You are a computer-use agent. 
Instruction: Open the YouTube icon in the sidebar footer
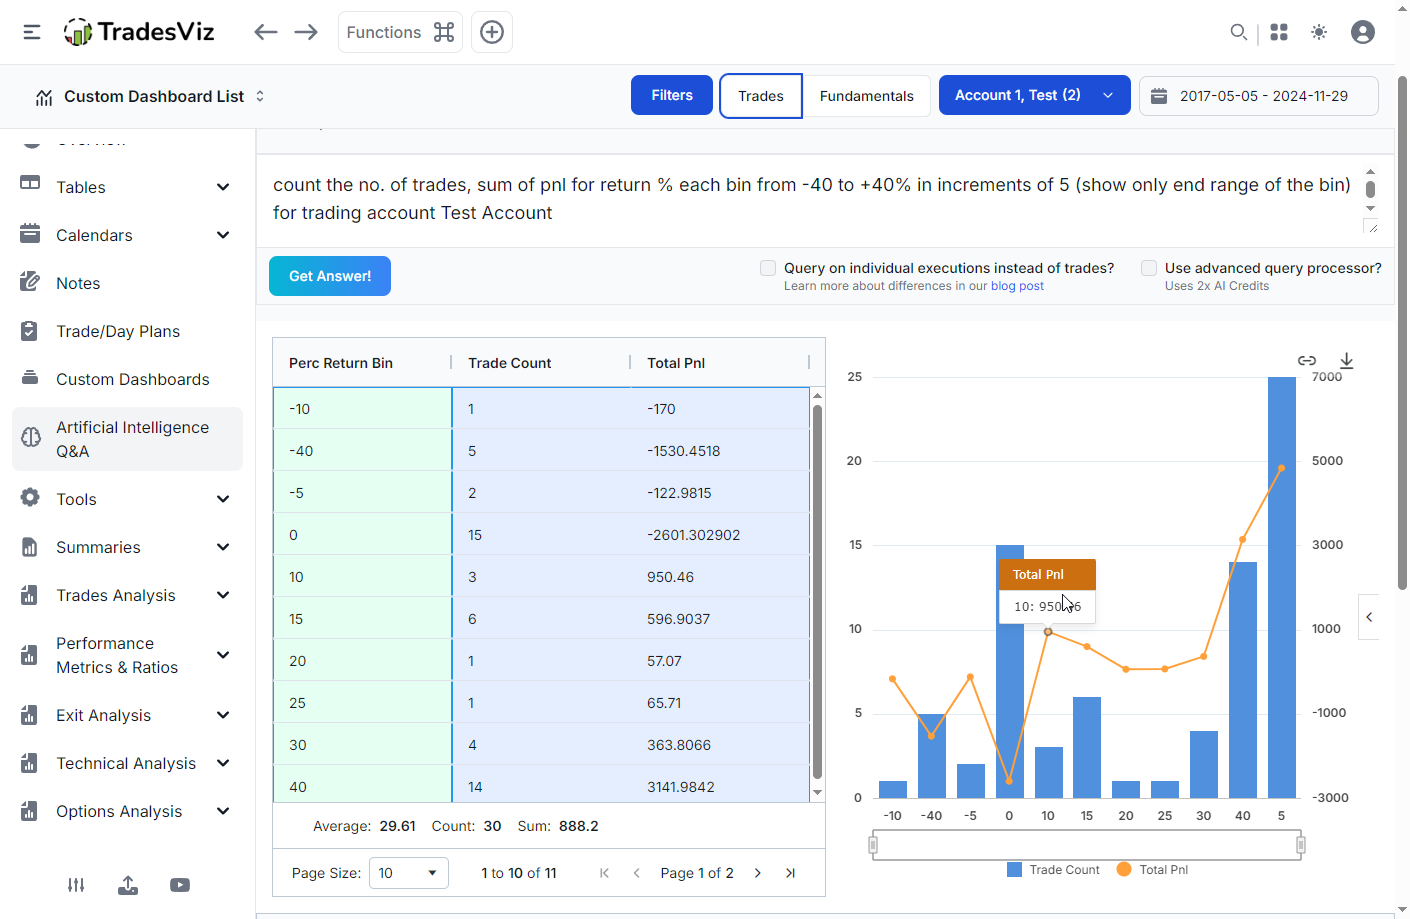tap(179, 885)
